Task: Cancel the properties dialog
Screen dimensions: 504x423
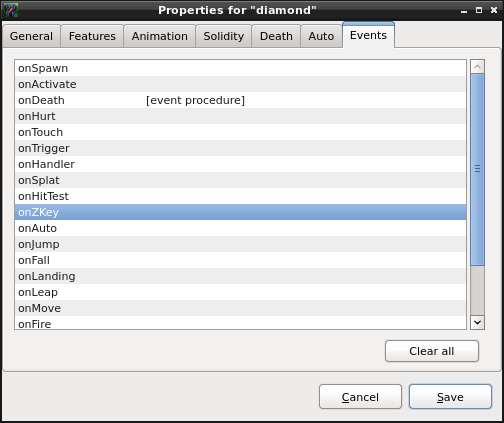Action: click(x=360, y=397)
